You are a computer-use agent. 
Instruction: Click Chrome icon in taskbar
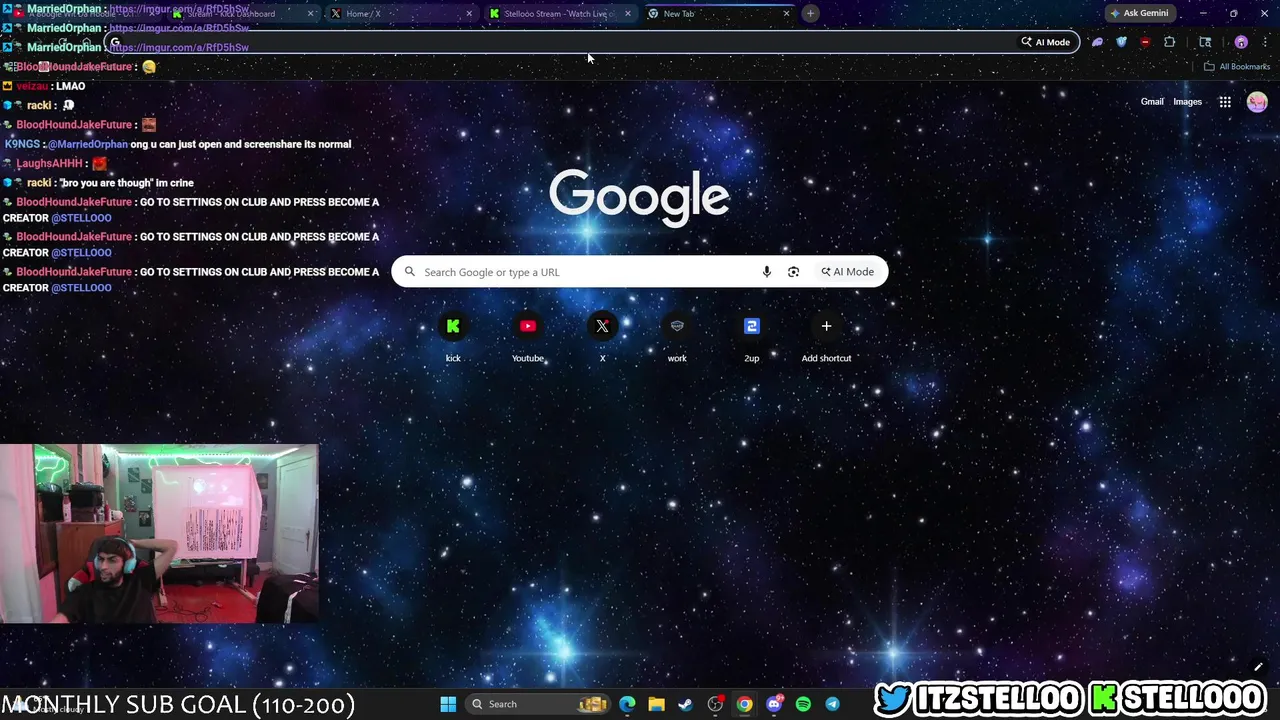[x=745, y=704]
